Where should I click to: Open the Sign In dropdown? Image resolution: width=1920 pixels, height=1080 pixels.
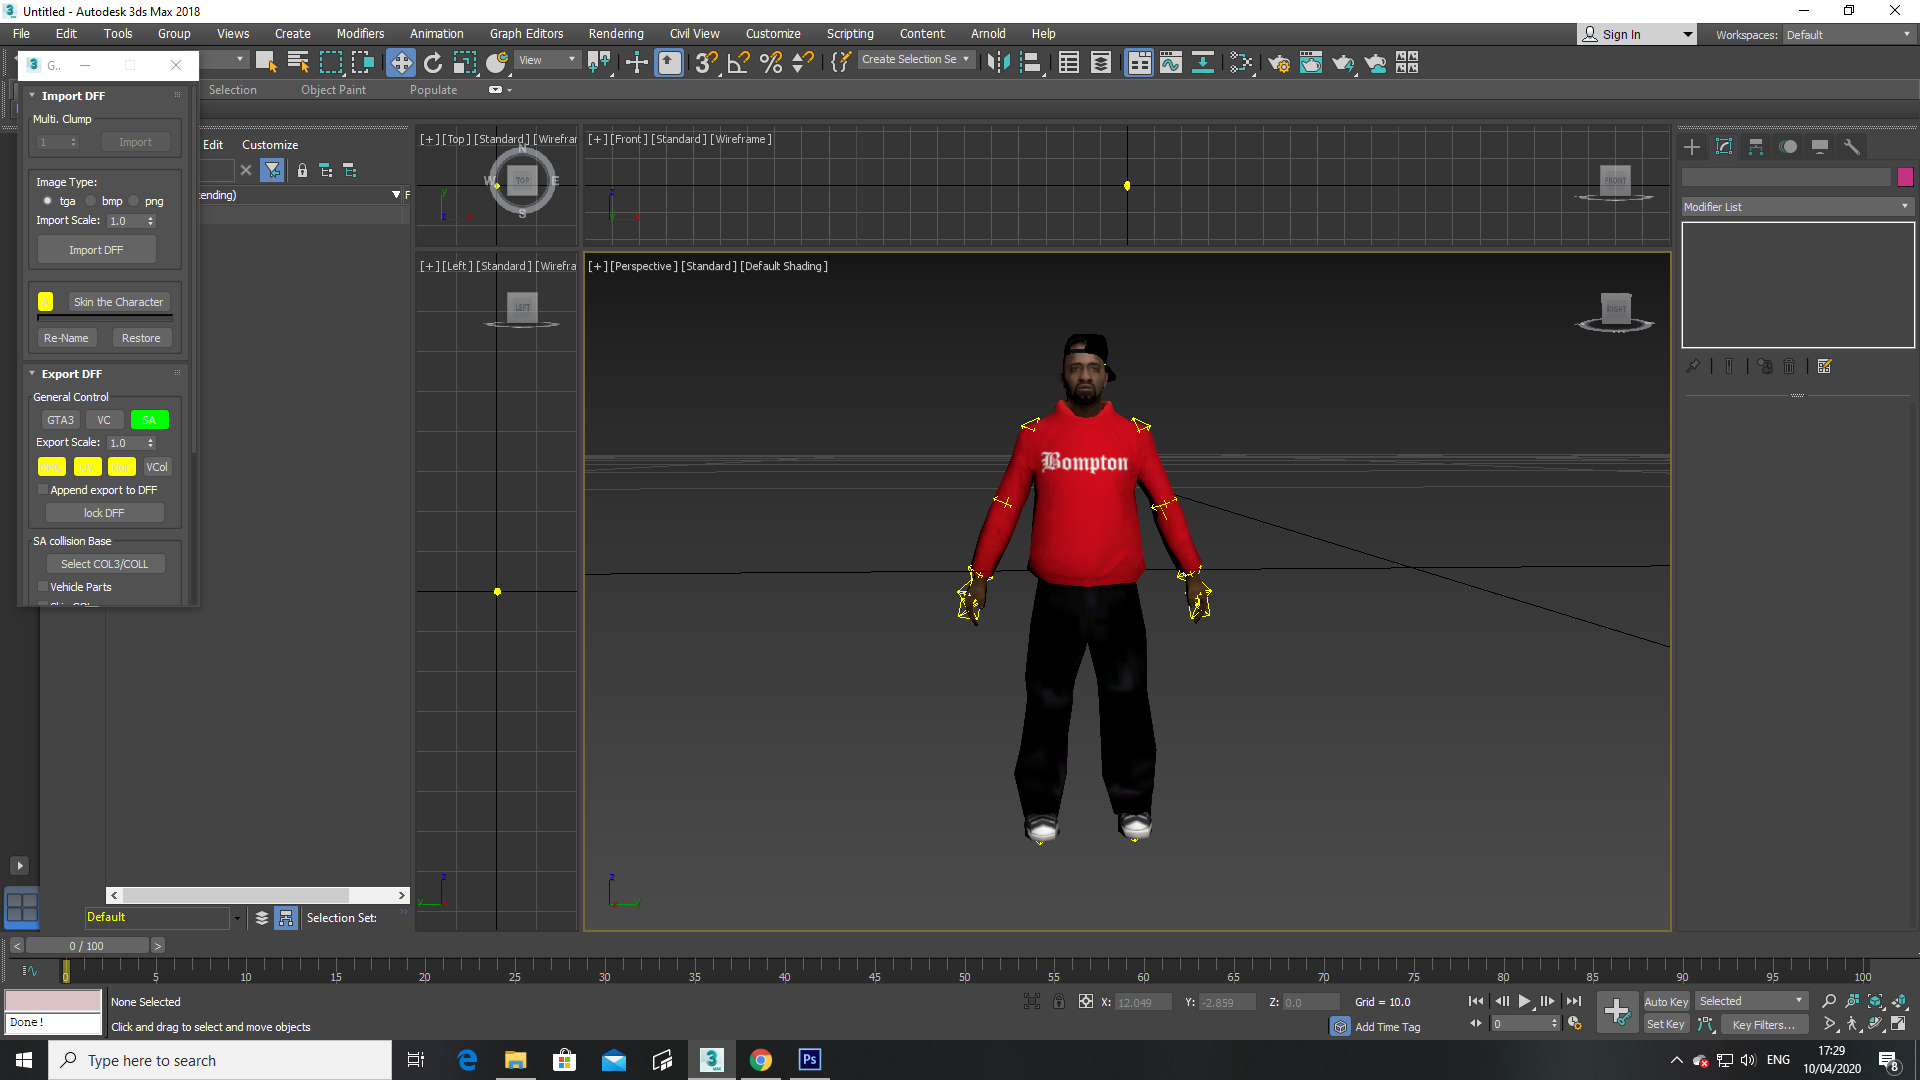tap(1636, 35)
